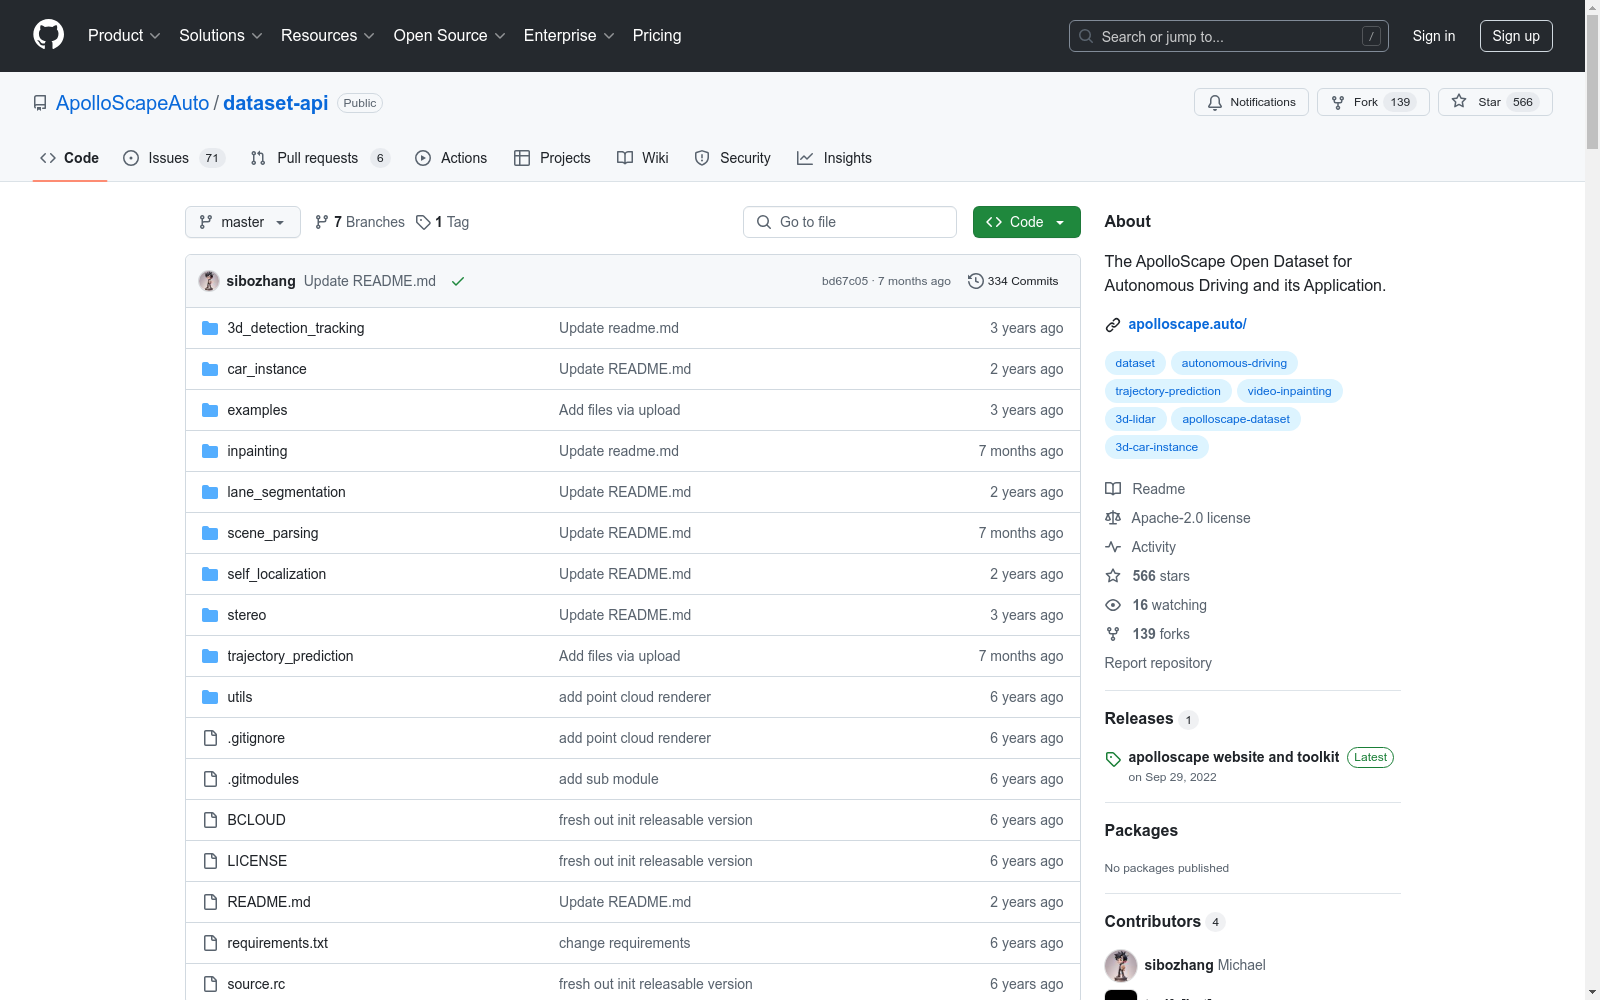
Task: Click the tag icon next to 1 Tag
Action: click(x=423, y=222)
